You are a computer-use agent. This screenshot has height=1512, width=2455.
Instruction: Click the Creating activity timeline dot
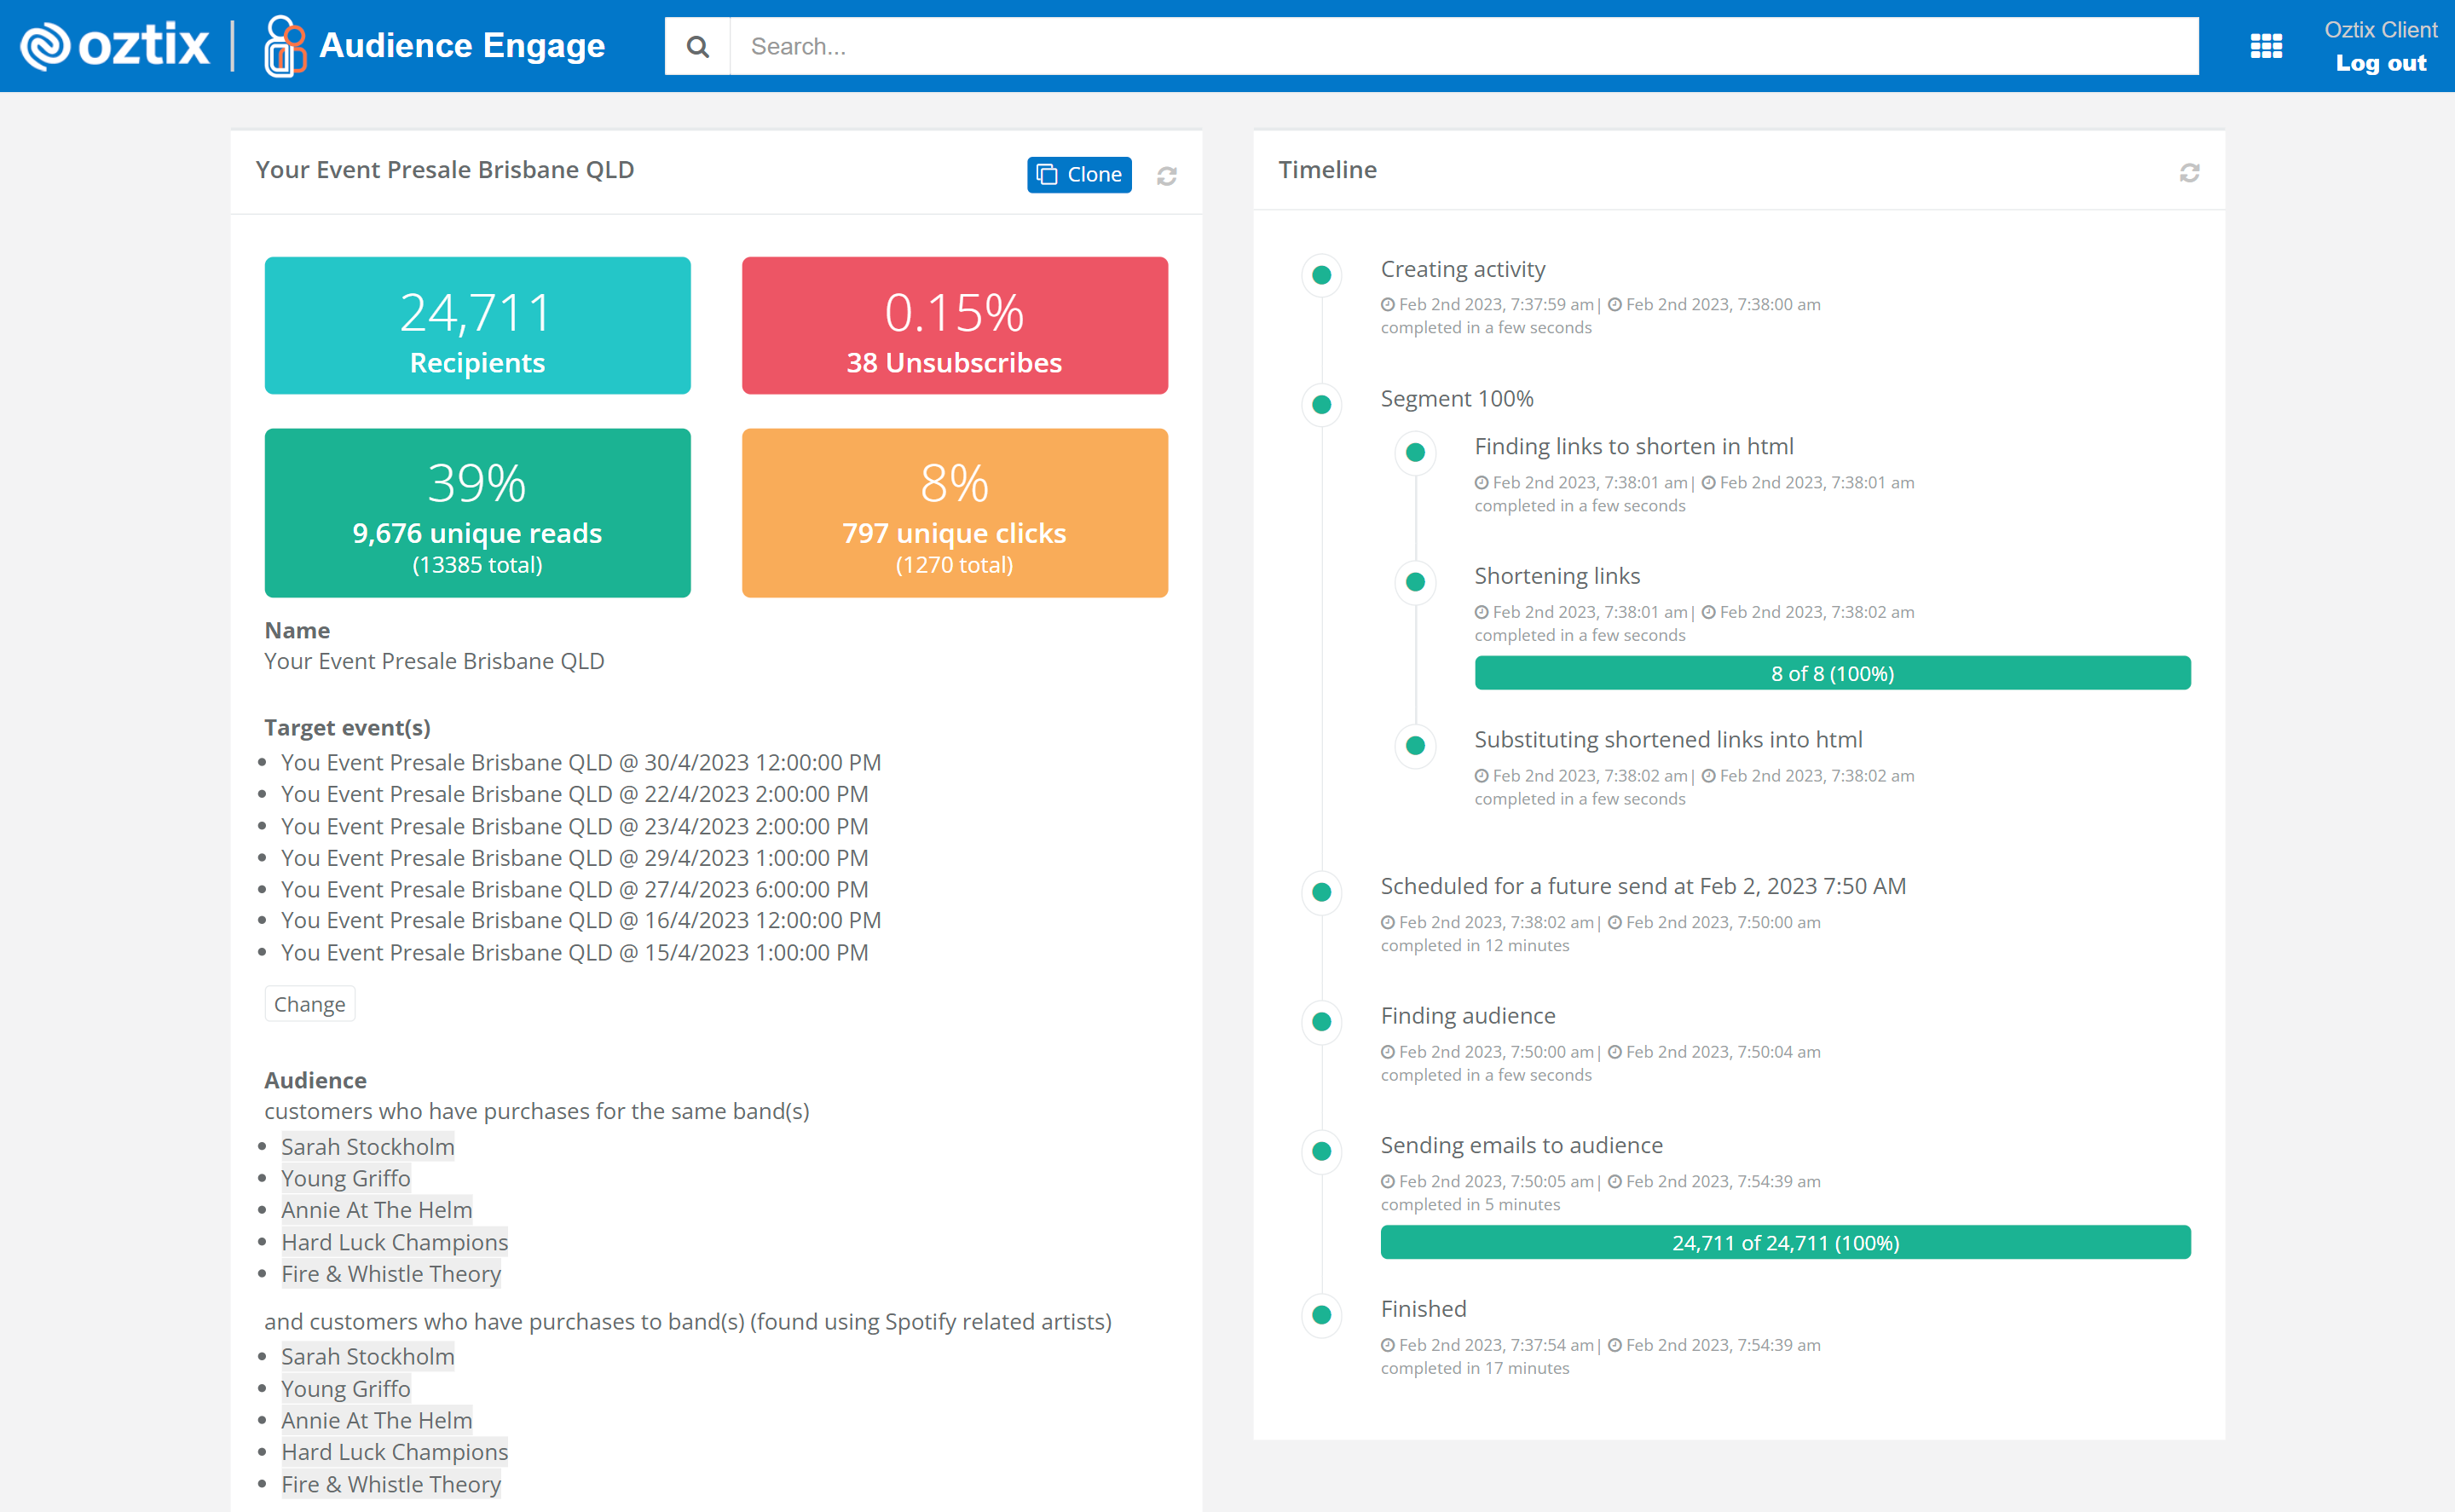click(x=1321, y=275)
